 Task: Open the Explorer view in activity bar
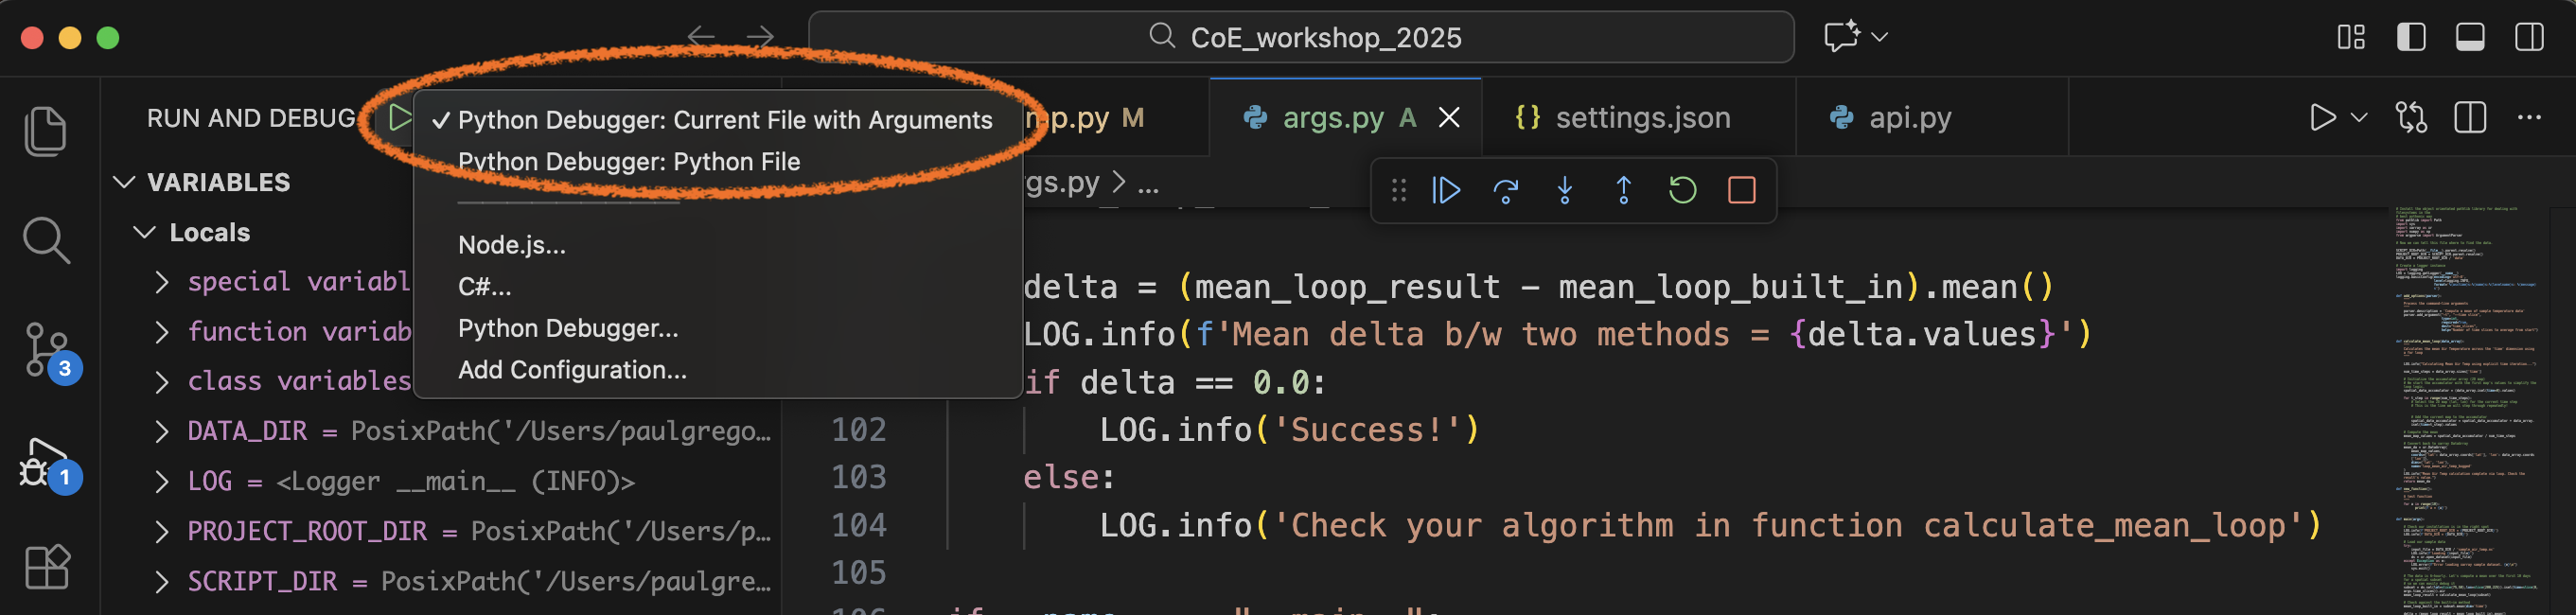(45, 131)
